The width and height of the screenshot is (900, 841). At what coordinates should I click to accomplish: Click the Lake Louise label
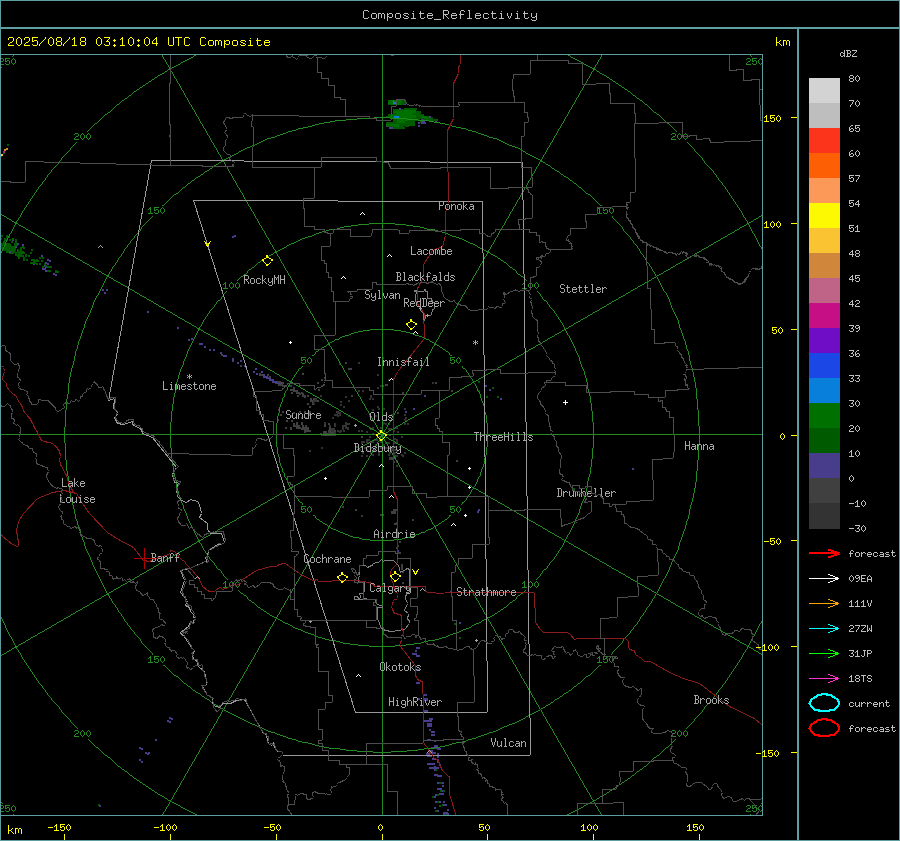tap(77, 491)
